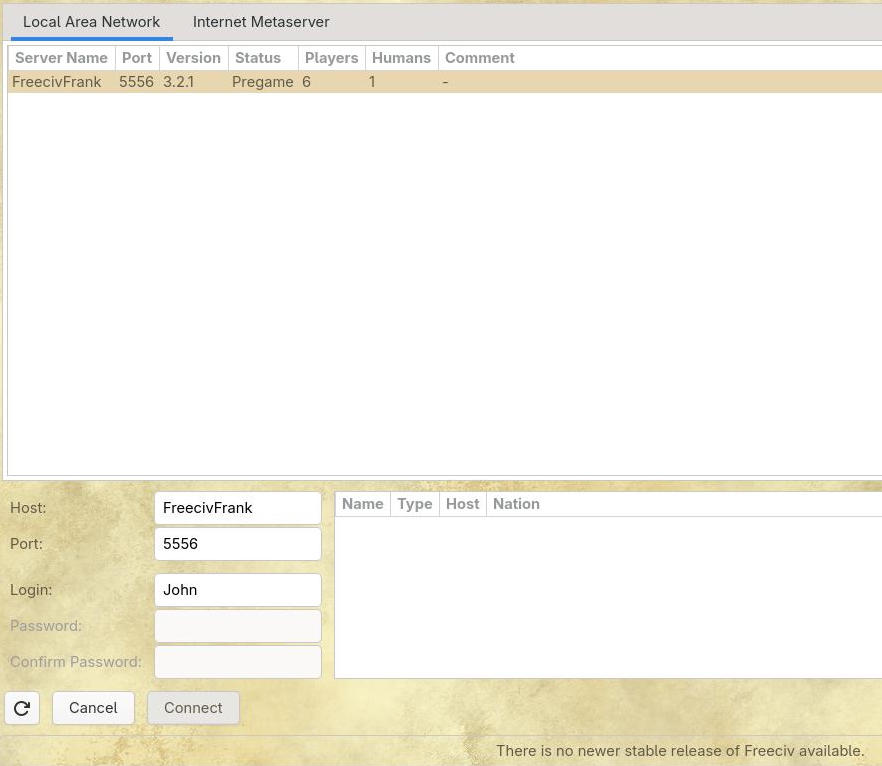Click the Type header in player list
Screen dimensions: 882x766
414,504
